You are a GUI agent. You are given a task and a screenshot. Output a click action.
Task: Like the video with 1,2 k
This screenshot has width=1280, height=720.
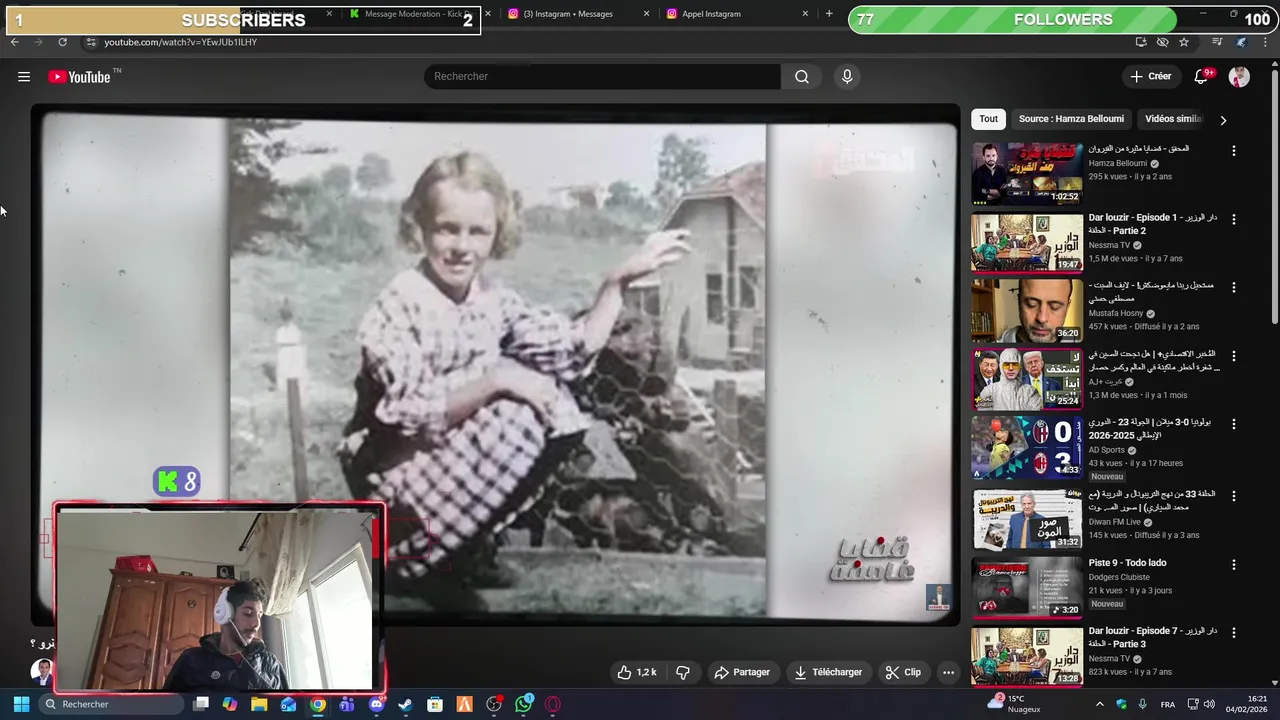pyautogui.click(x=637, y=673)
